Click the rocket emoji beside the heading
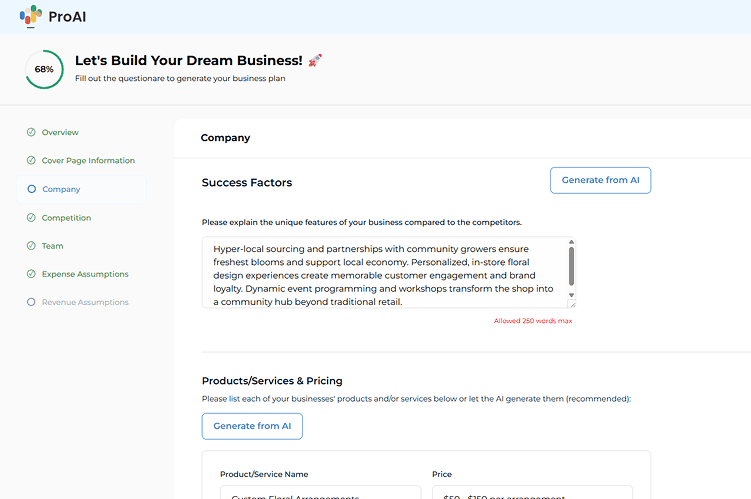This screenshot has height=499, width=751. click(315, 60)
